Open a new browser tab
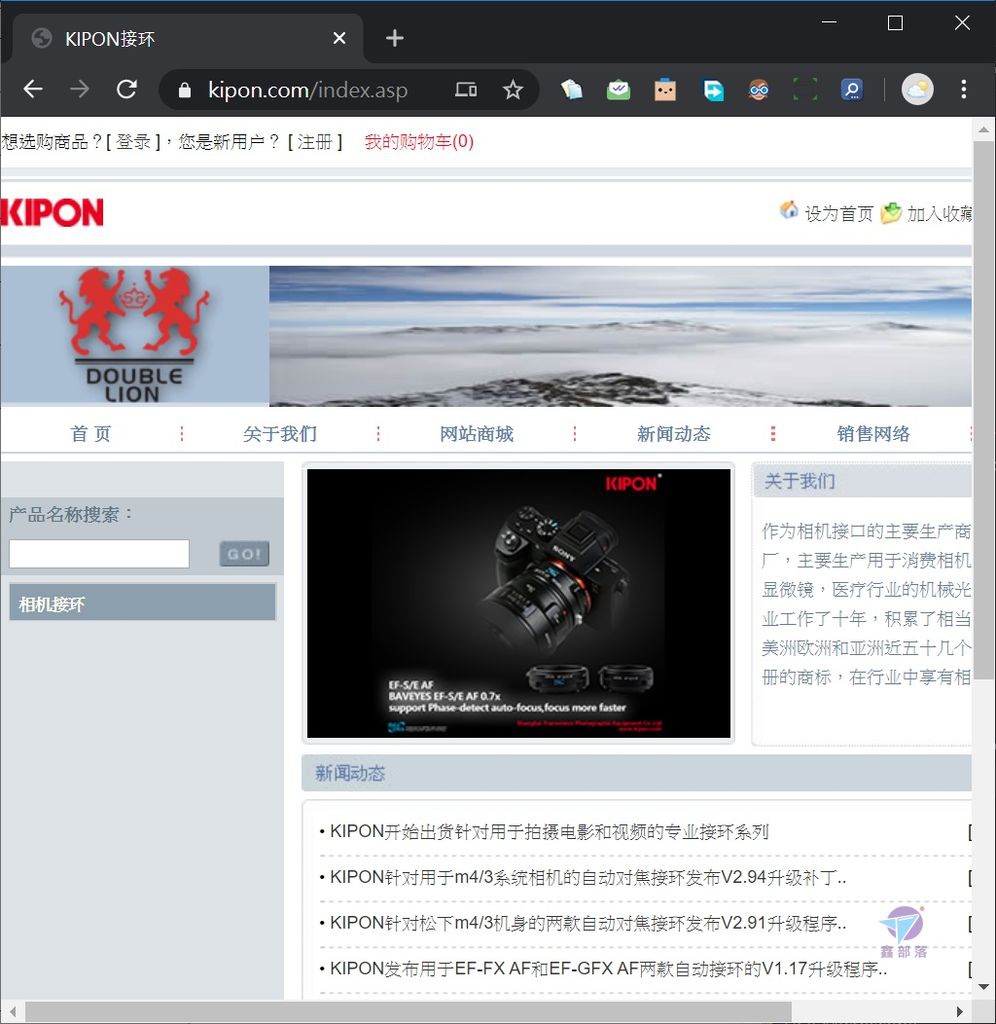 pyautogui.click(x=394, y=38)
